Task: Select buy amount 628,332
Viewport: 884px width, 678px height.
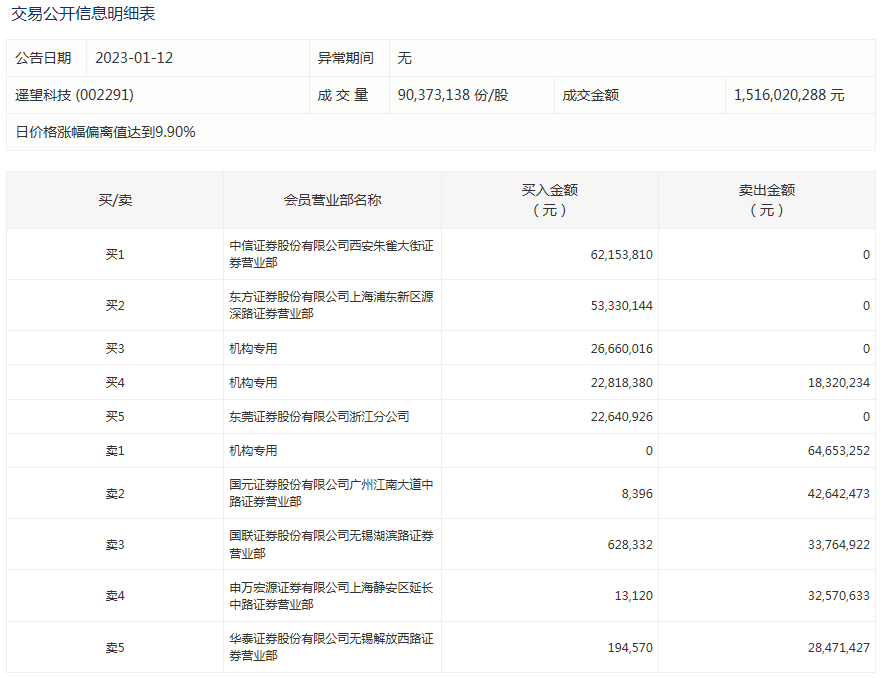Action: point(630,545)
